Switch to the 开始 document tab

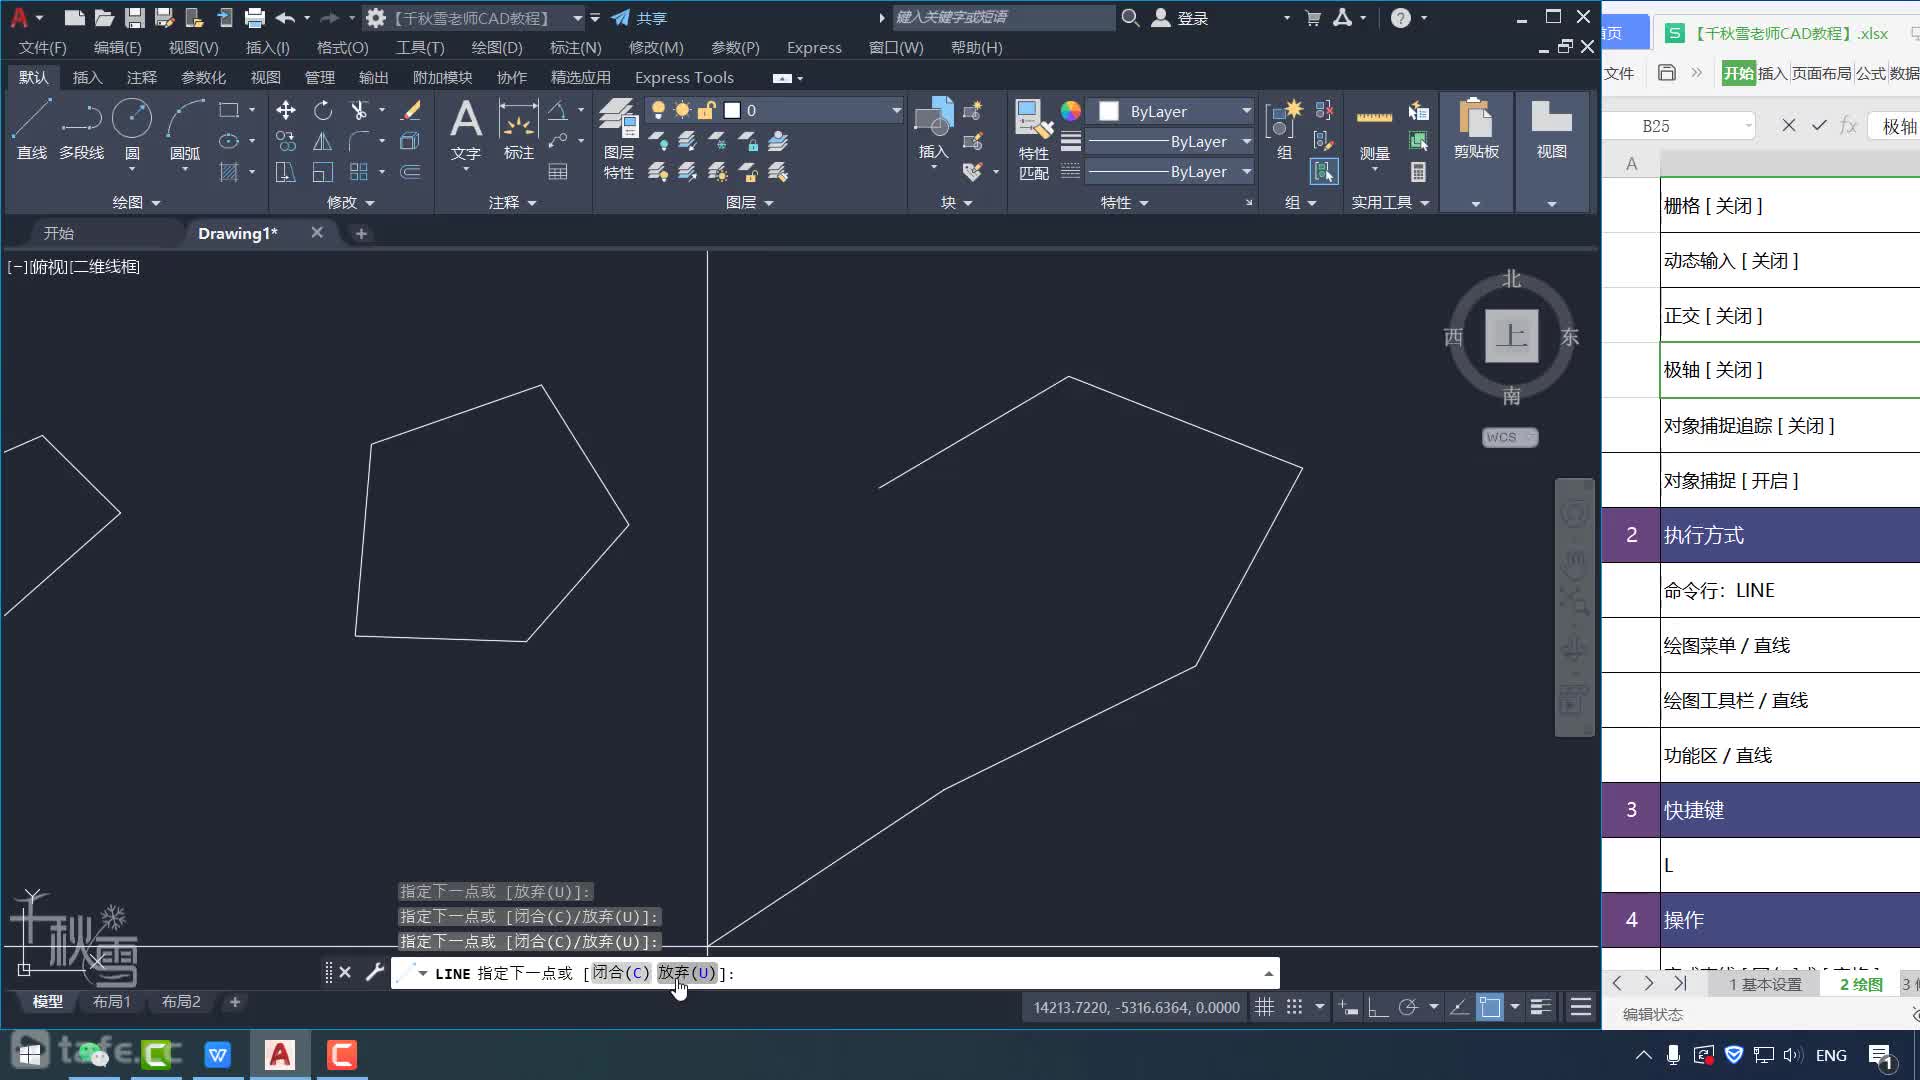point(59,233)
